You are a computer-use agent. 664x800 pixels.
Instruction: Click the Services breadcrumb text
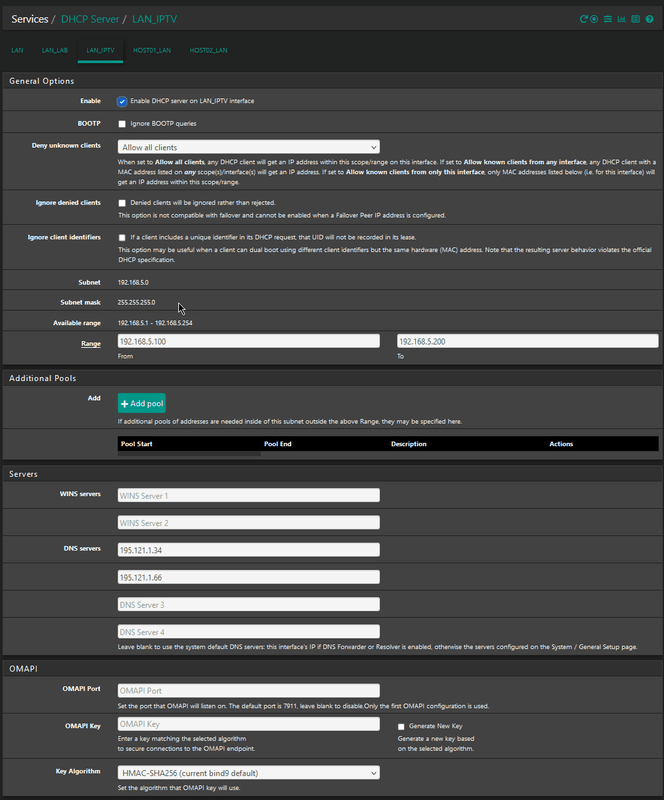30,19
